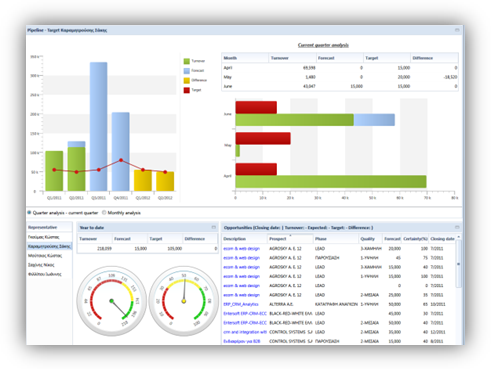Open the first ecom & web design opportunity link

click(x=241, y=249)
